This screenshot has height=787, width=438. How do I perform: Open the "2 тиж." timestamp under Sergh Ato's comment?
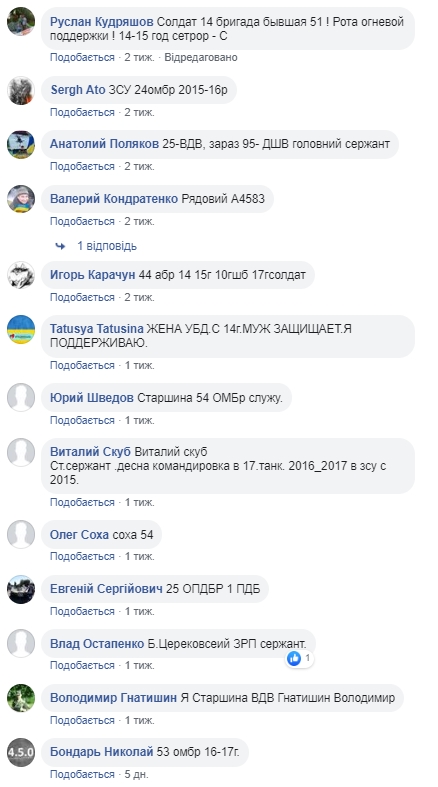click(x=139, y=112)
